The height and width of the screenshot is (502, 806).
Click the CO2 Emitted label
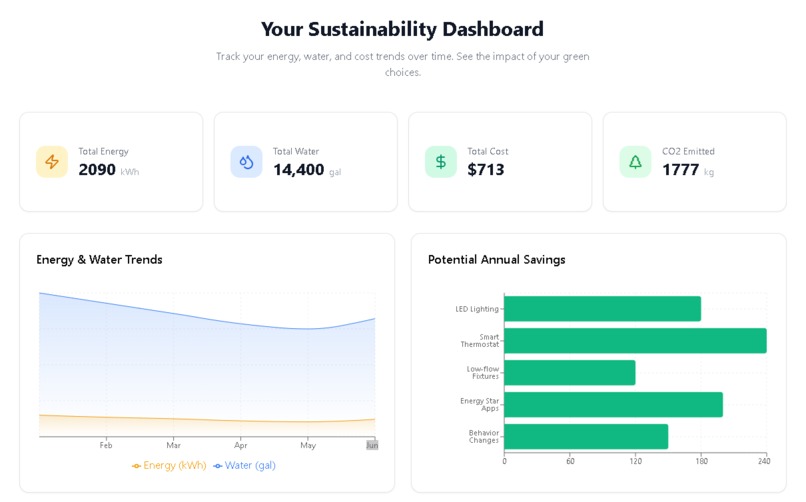pos(688,151)
